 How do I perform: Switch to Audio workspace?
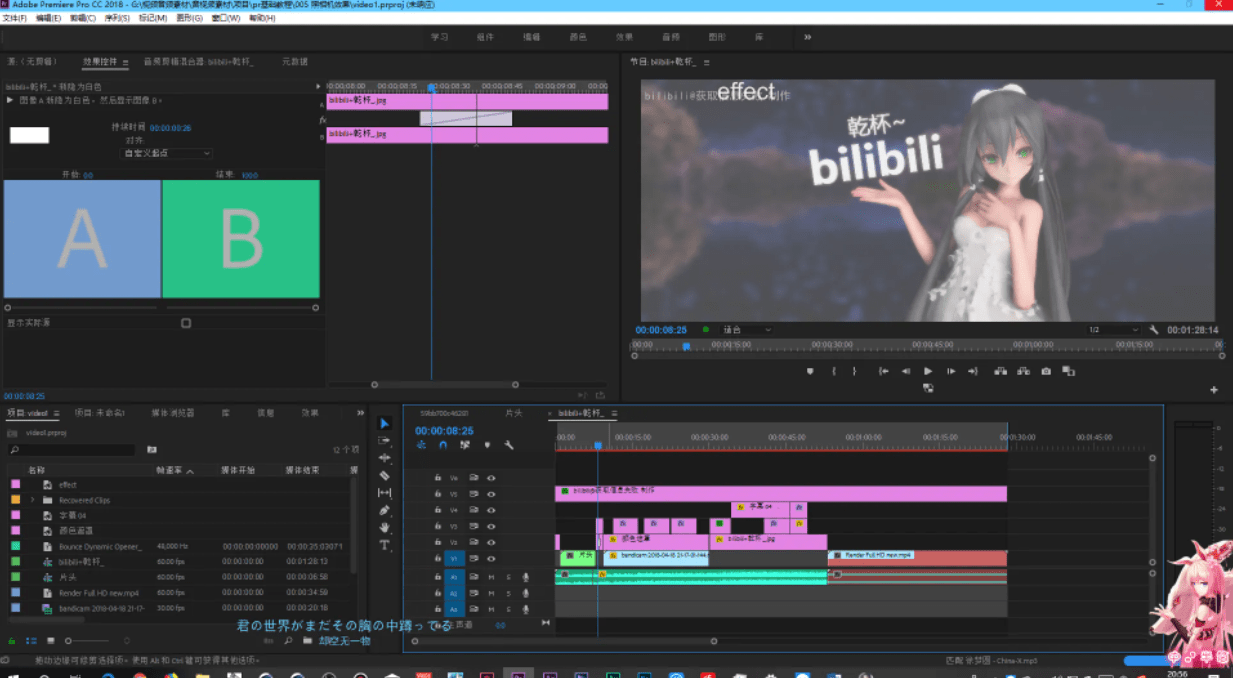pos(670,37)
